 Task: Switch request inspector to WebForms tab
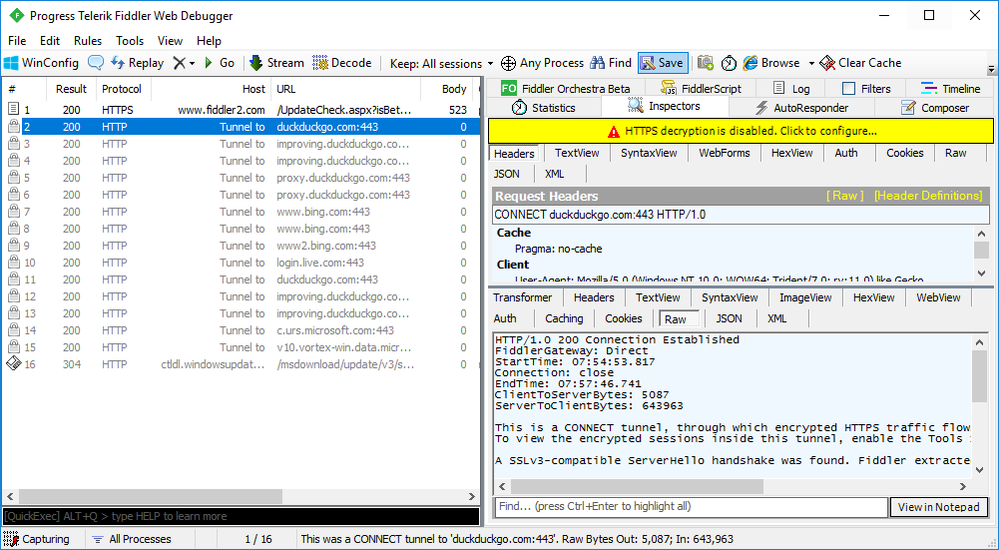[x=724, y=153]
